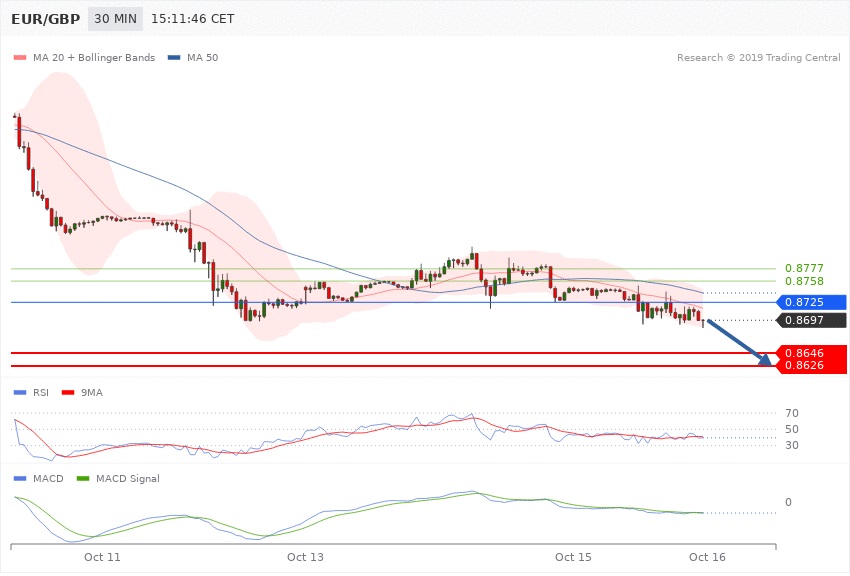This screenshot has height=576, width=850.
Task: Click the RSI legend line marker
Action: pyautogui.click(x=20, y=393)
